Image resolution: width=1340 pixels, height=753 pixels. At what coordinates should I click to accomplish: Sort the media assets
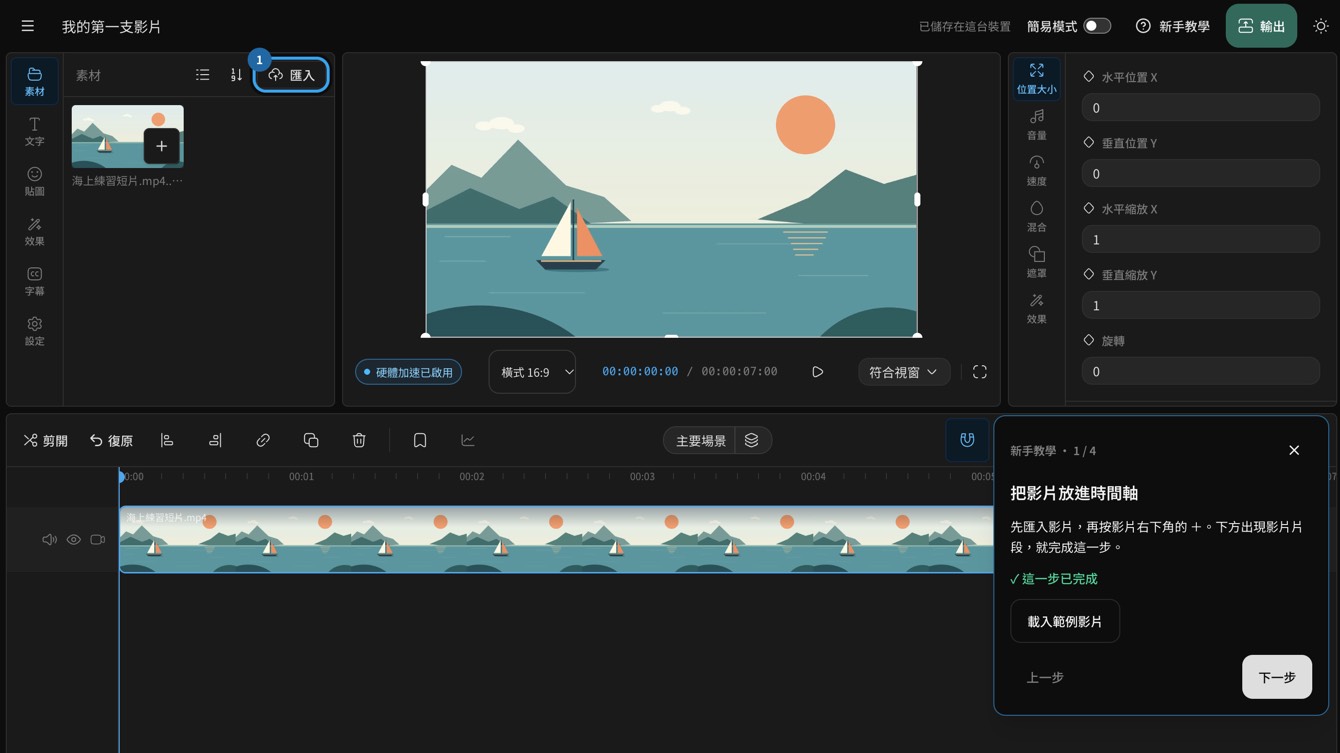tap(236, 75)
